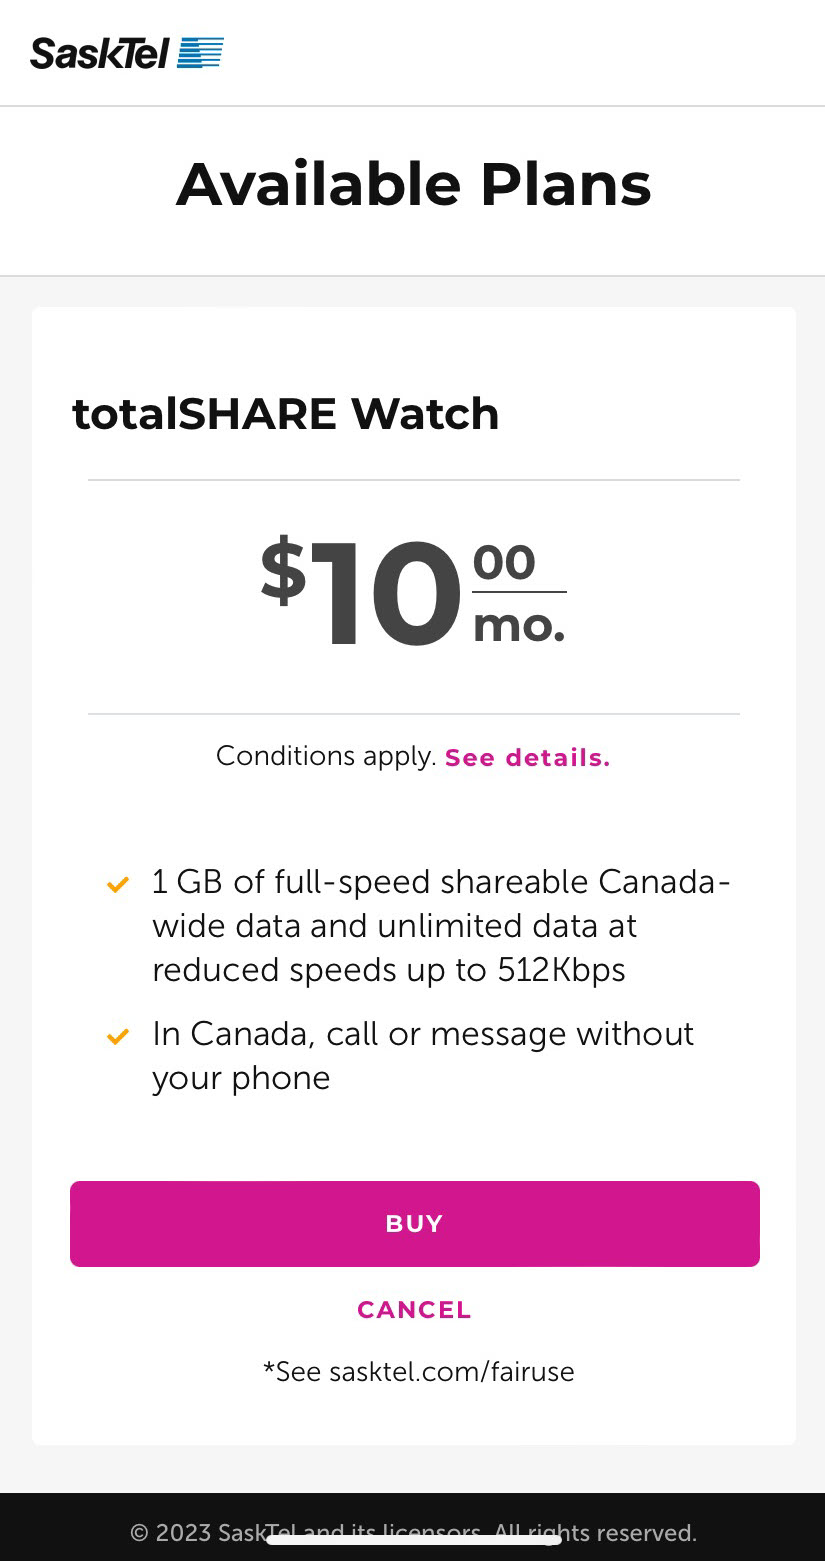Click the Available Plans heading
Viewport: 825px width, 1561px height.
pos(414,185)
